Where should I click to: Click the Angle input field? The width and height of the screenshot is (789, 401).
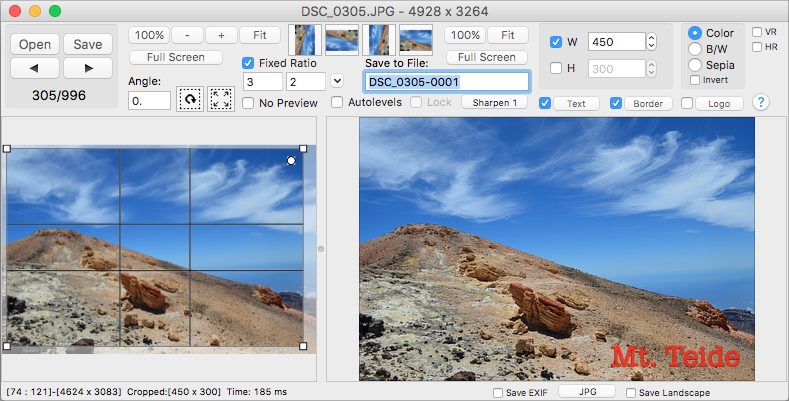pyautogui.click(x=149, y=101)
